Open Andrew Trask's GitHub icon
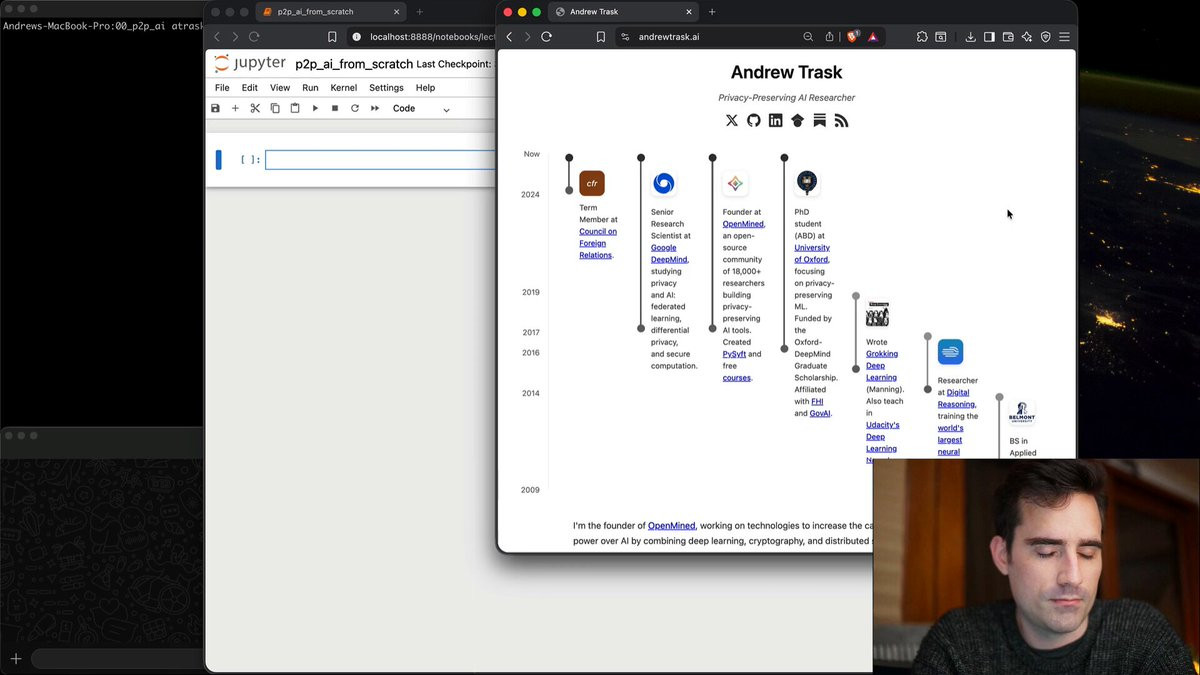Screen dimensions: 1200x675 point(754,120)
